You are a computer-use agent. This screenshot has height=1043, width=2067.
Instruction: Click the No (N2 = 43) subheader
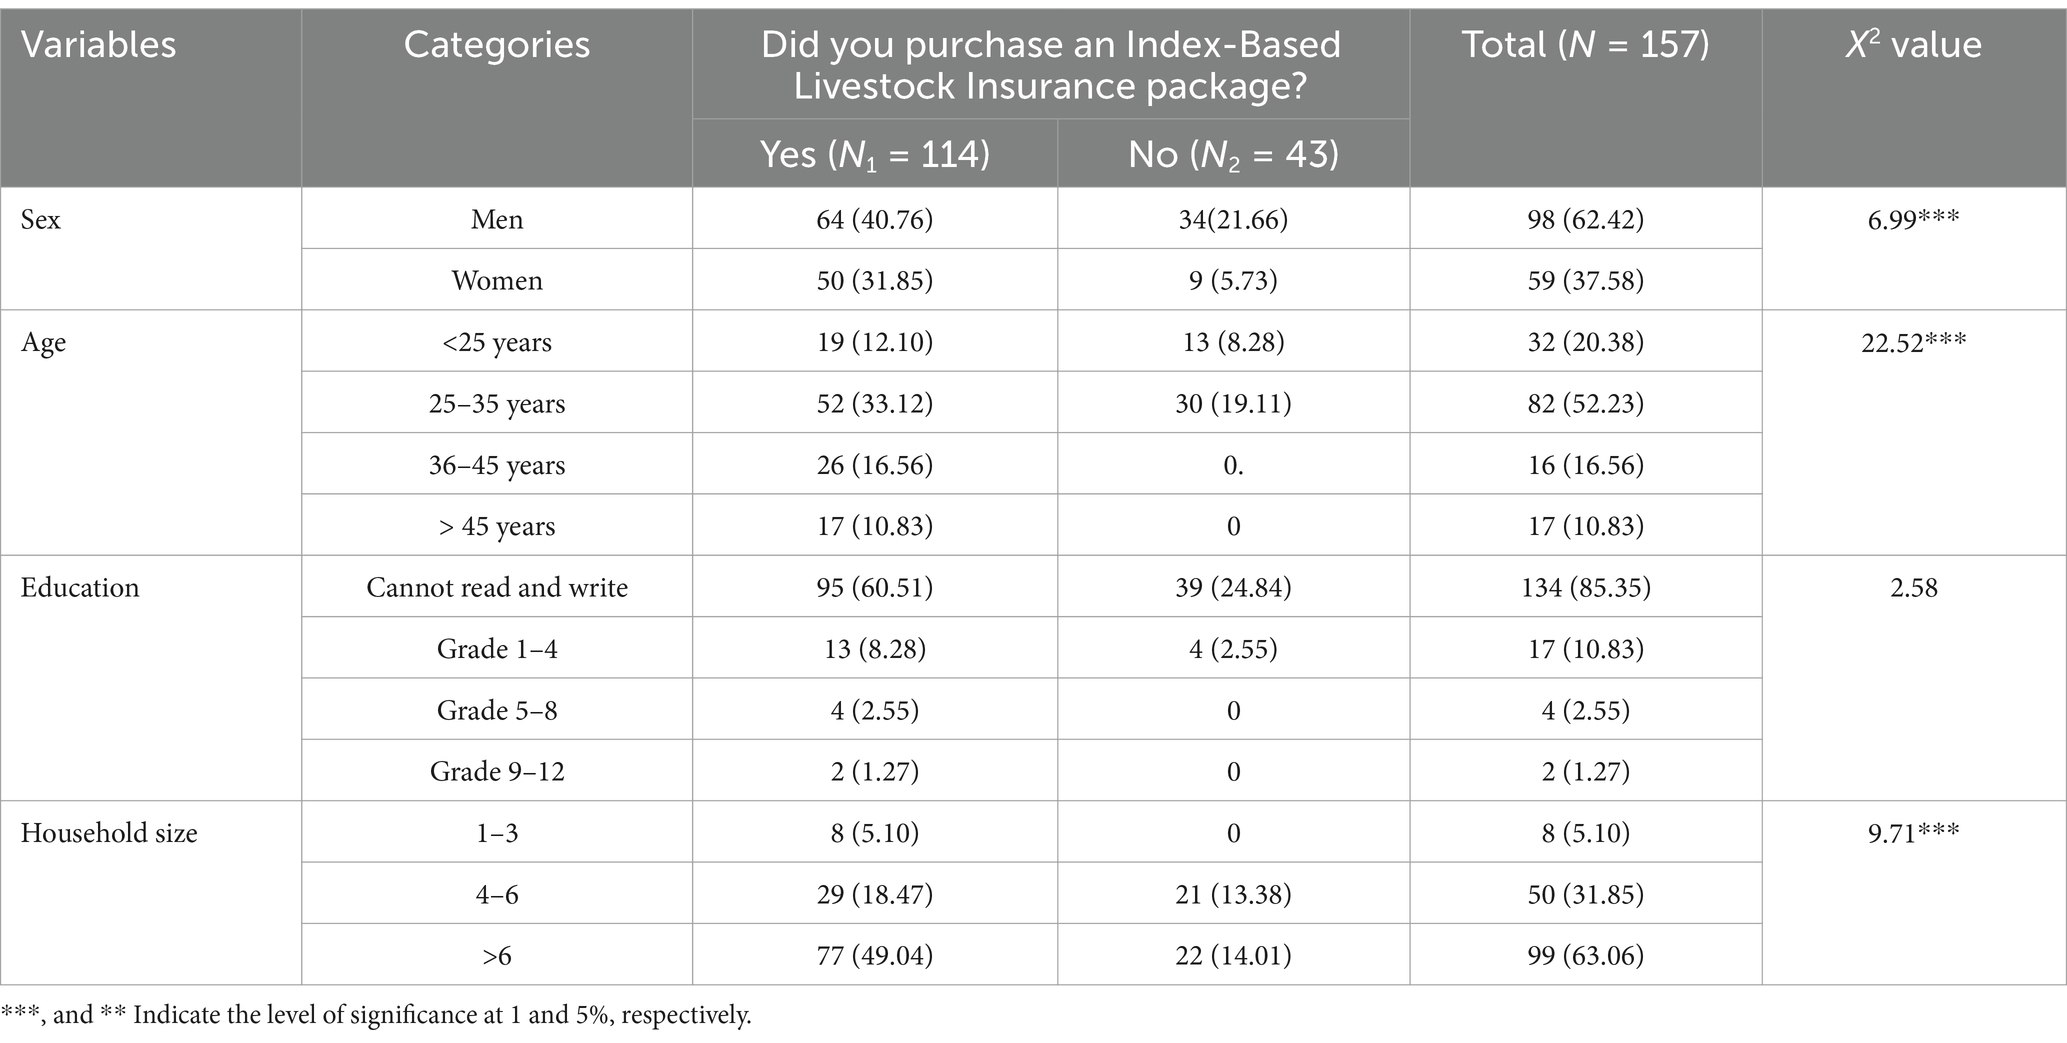(x=1233, y=154)
